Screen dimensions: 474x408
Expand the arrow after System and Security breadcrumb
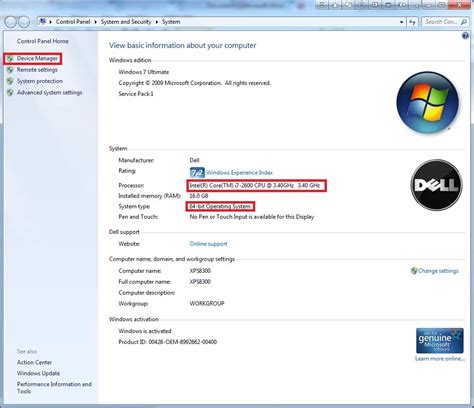[157, 22]
